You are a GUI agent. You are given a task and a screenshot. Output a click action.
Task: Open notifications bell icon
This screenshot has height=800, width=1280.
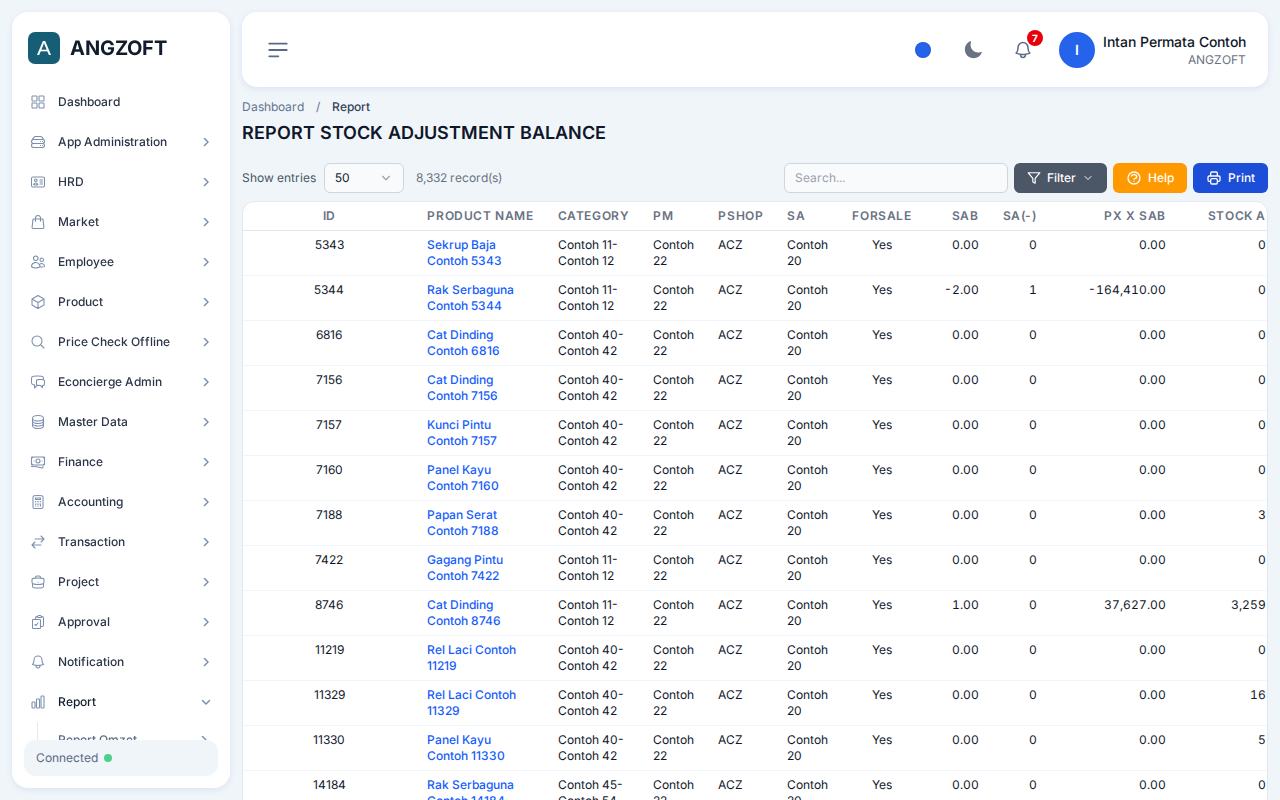(x=1023, y=50)
